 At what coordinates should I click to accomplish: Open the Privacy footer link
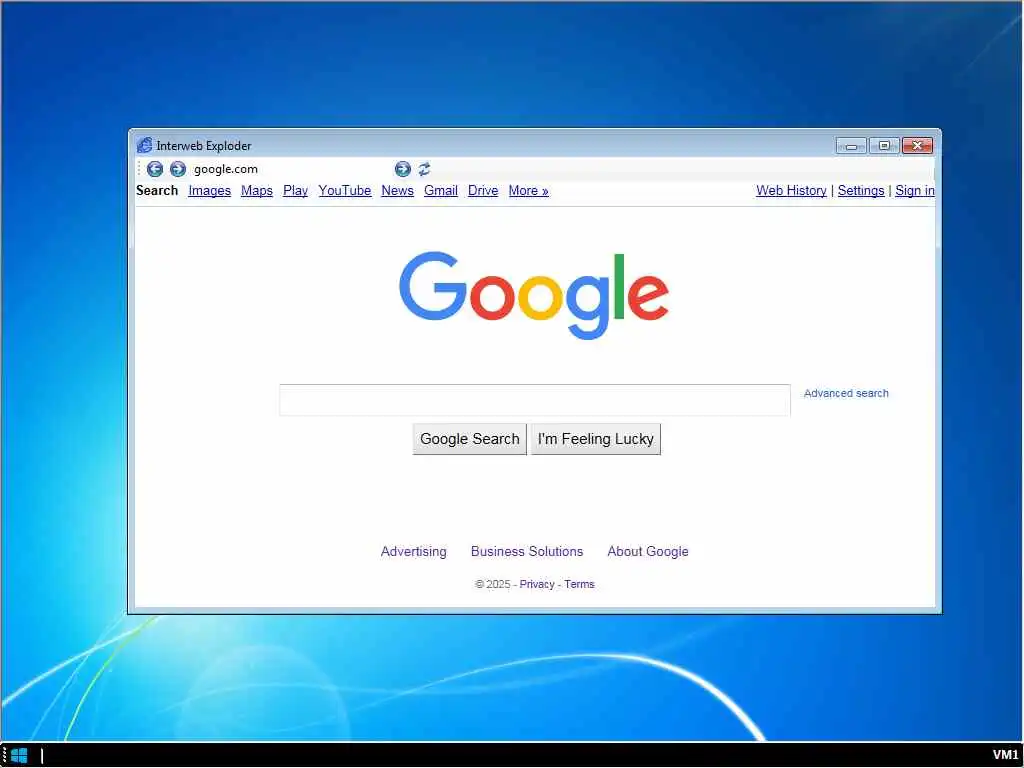537,584
